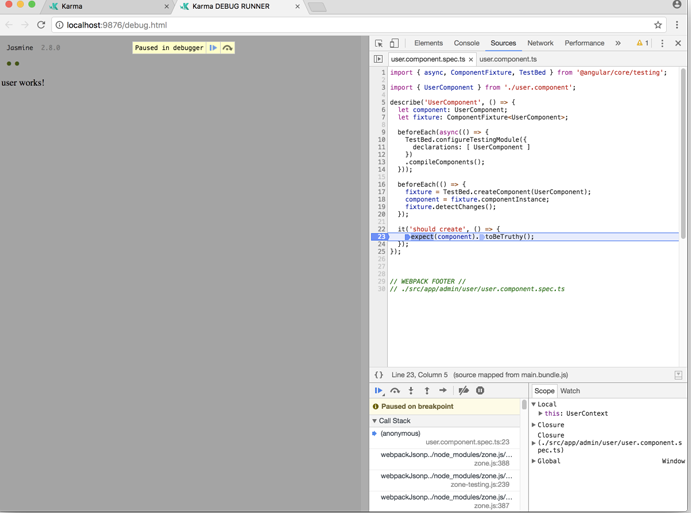This screenshot has height=513, width=691.
Task: Reload the page with browser refresh button
Action: tap(41, 25)
